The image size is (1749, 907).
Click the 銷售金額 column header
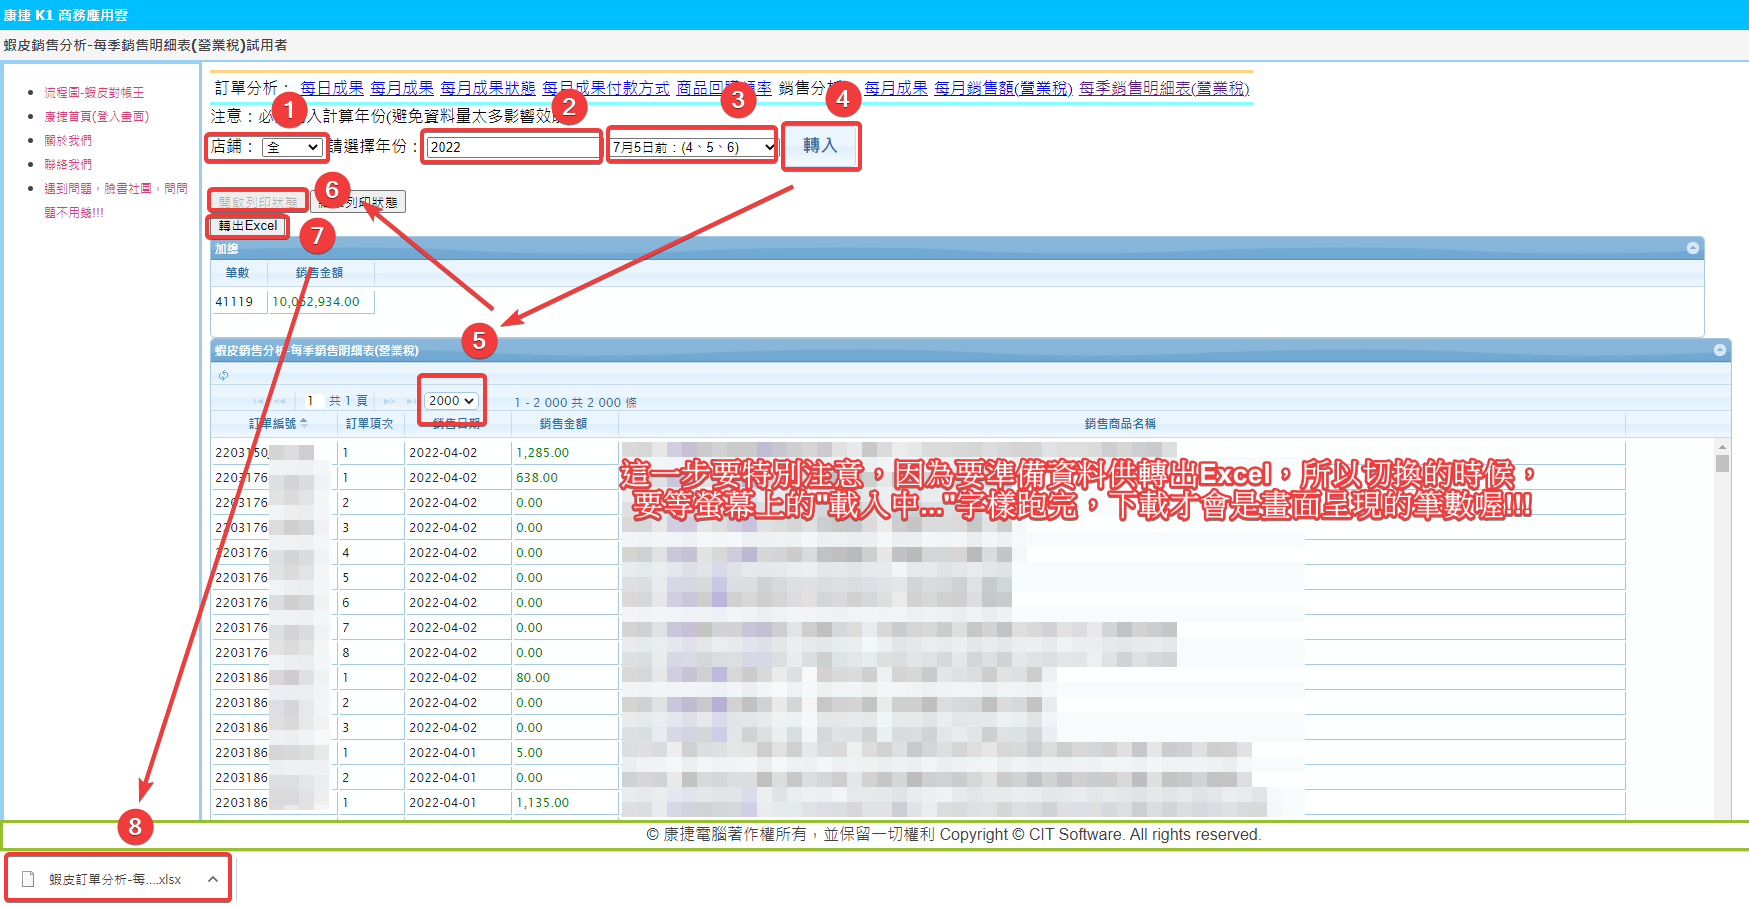tap(563, 424)
